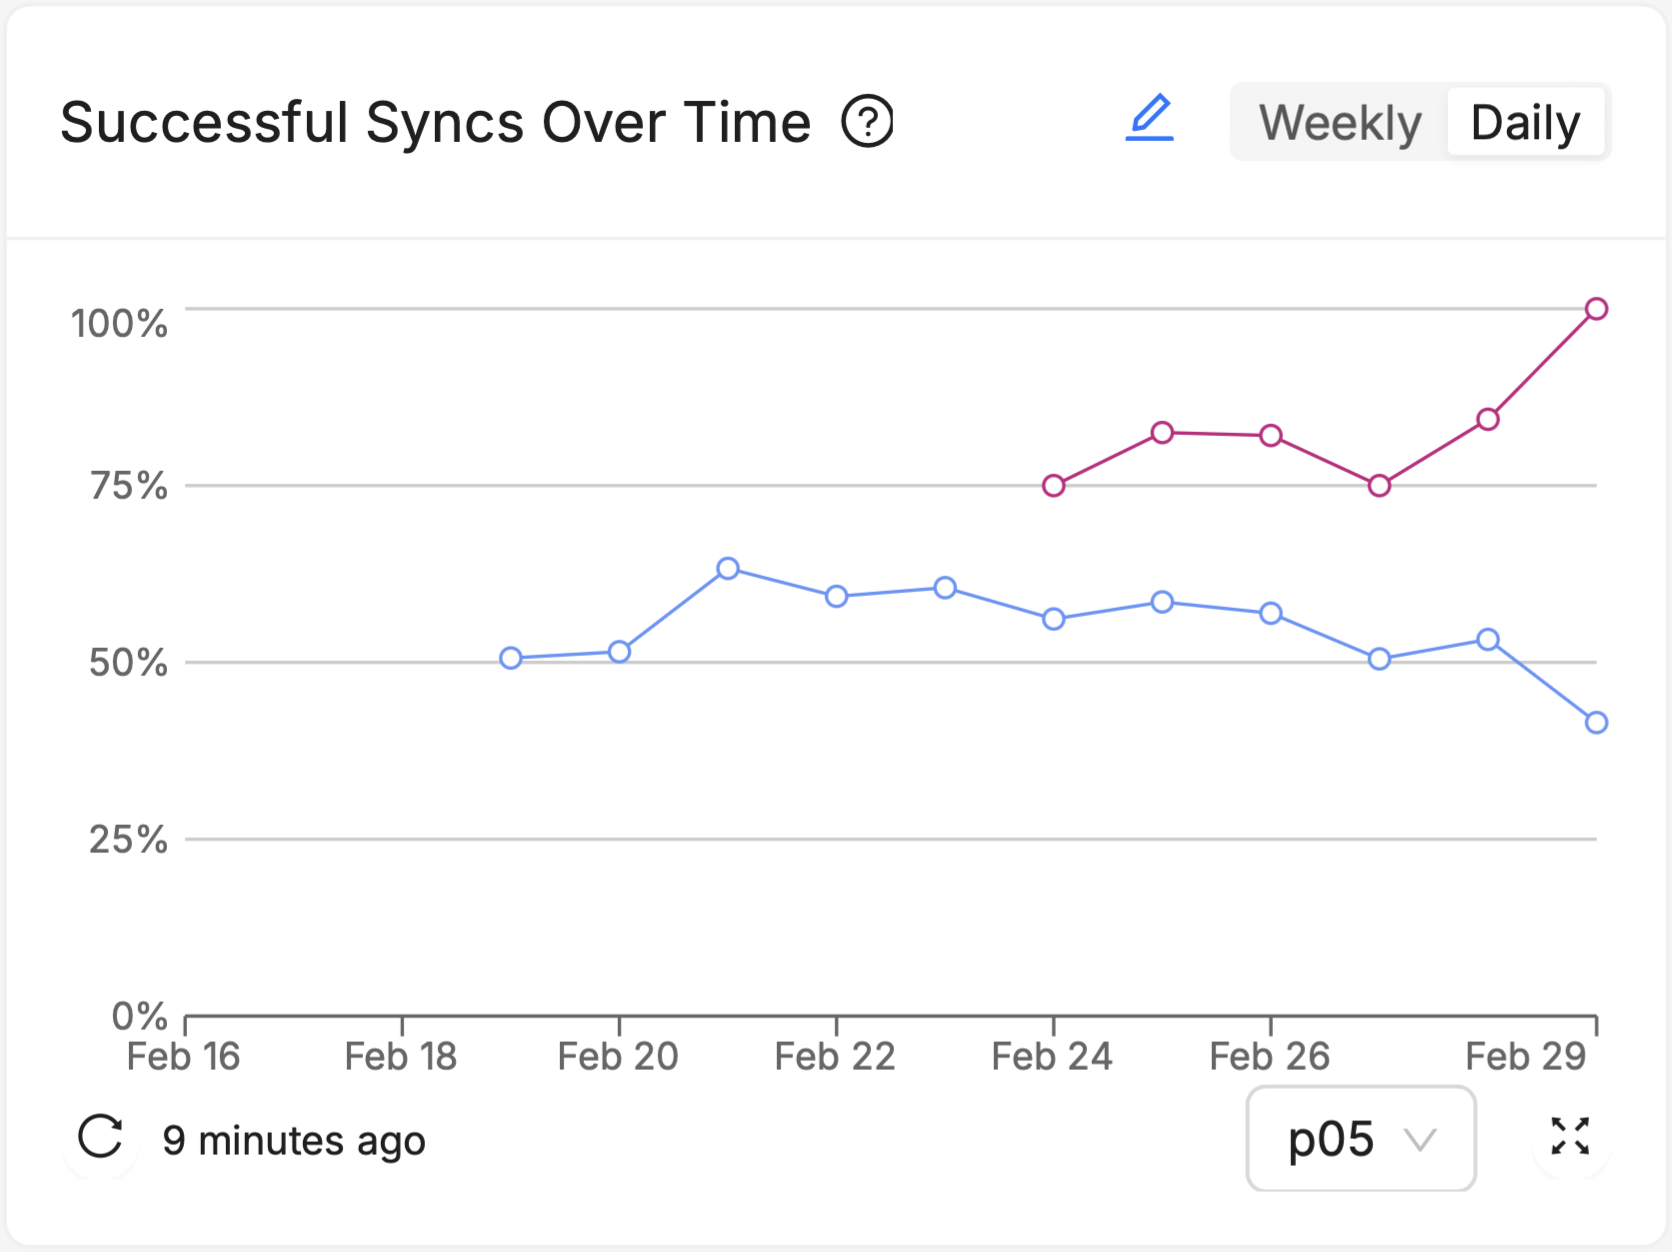Select the Daily view option
Image resolution: width=1672 pixels, height=1252 pixels.
point(1523,122)
